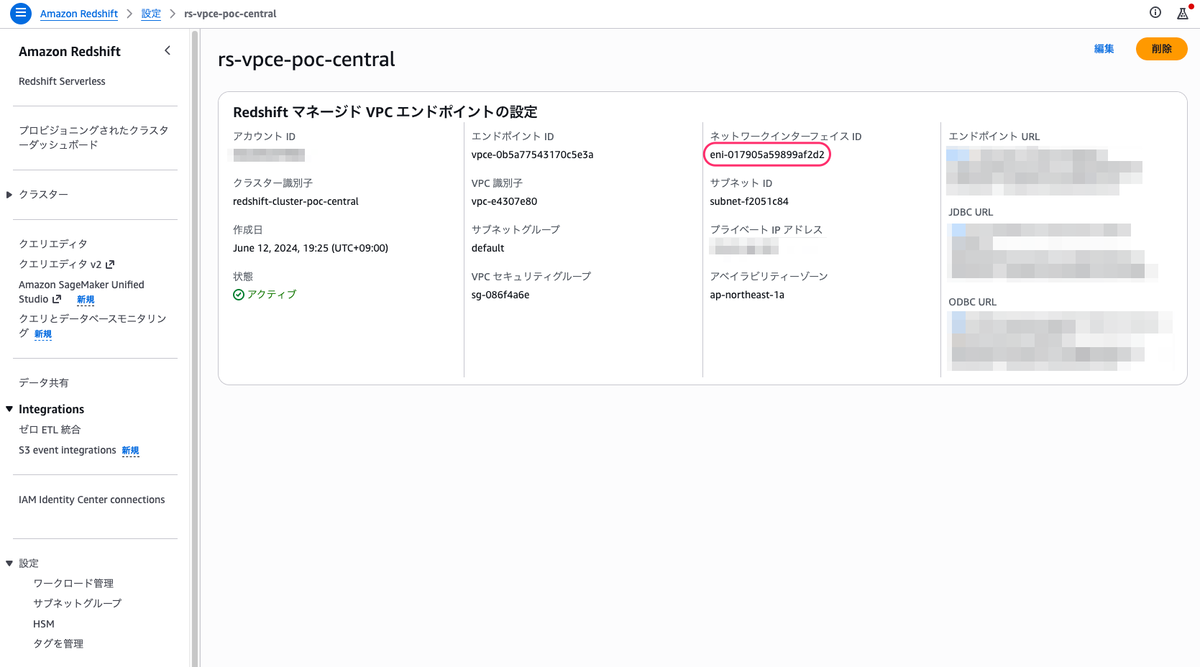Open the lab flask notification icon
1200x667 pixels.
point(1183,13)
